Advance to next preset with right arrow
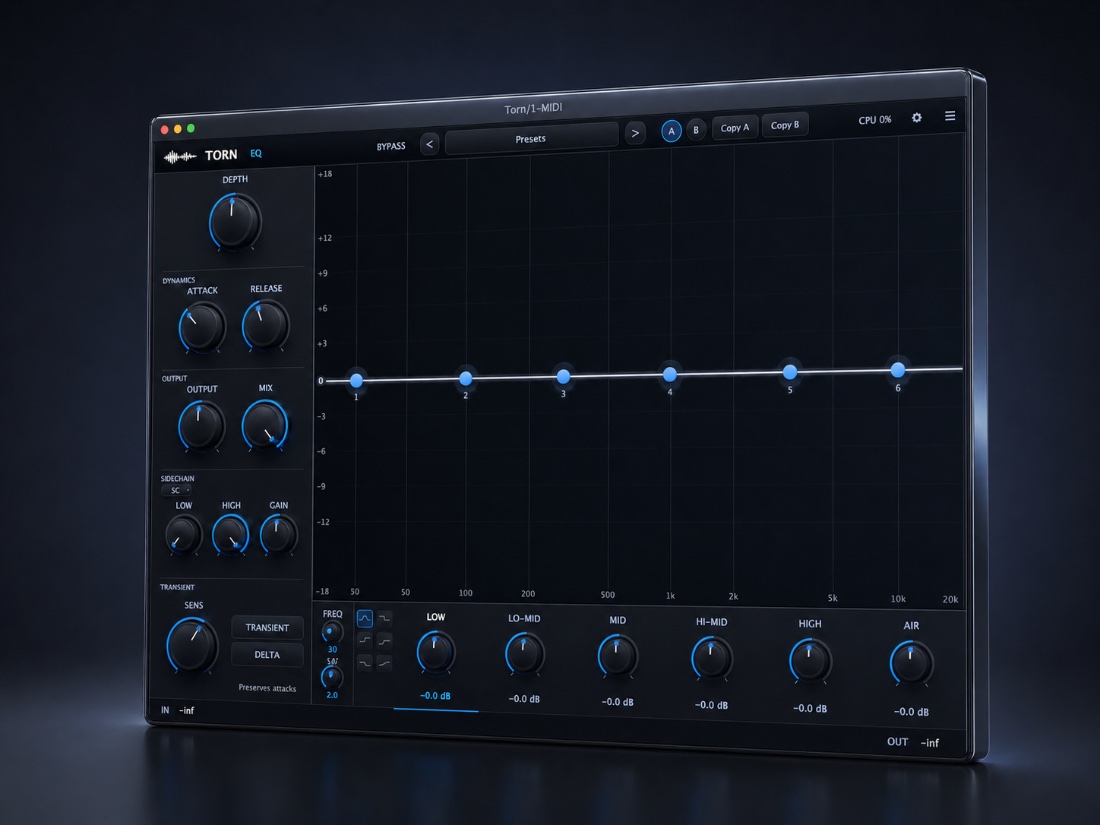Screen dimensions: 1100x825 [635, 133]
